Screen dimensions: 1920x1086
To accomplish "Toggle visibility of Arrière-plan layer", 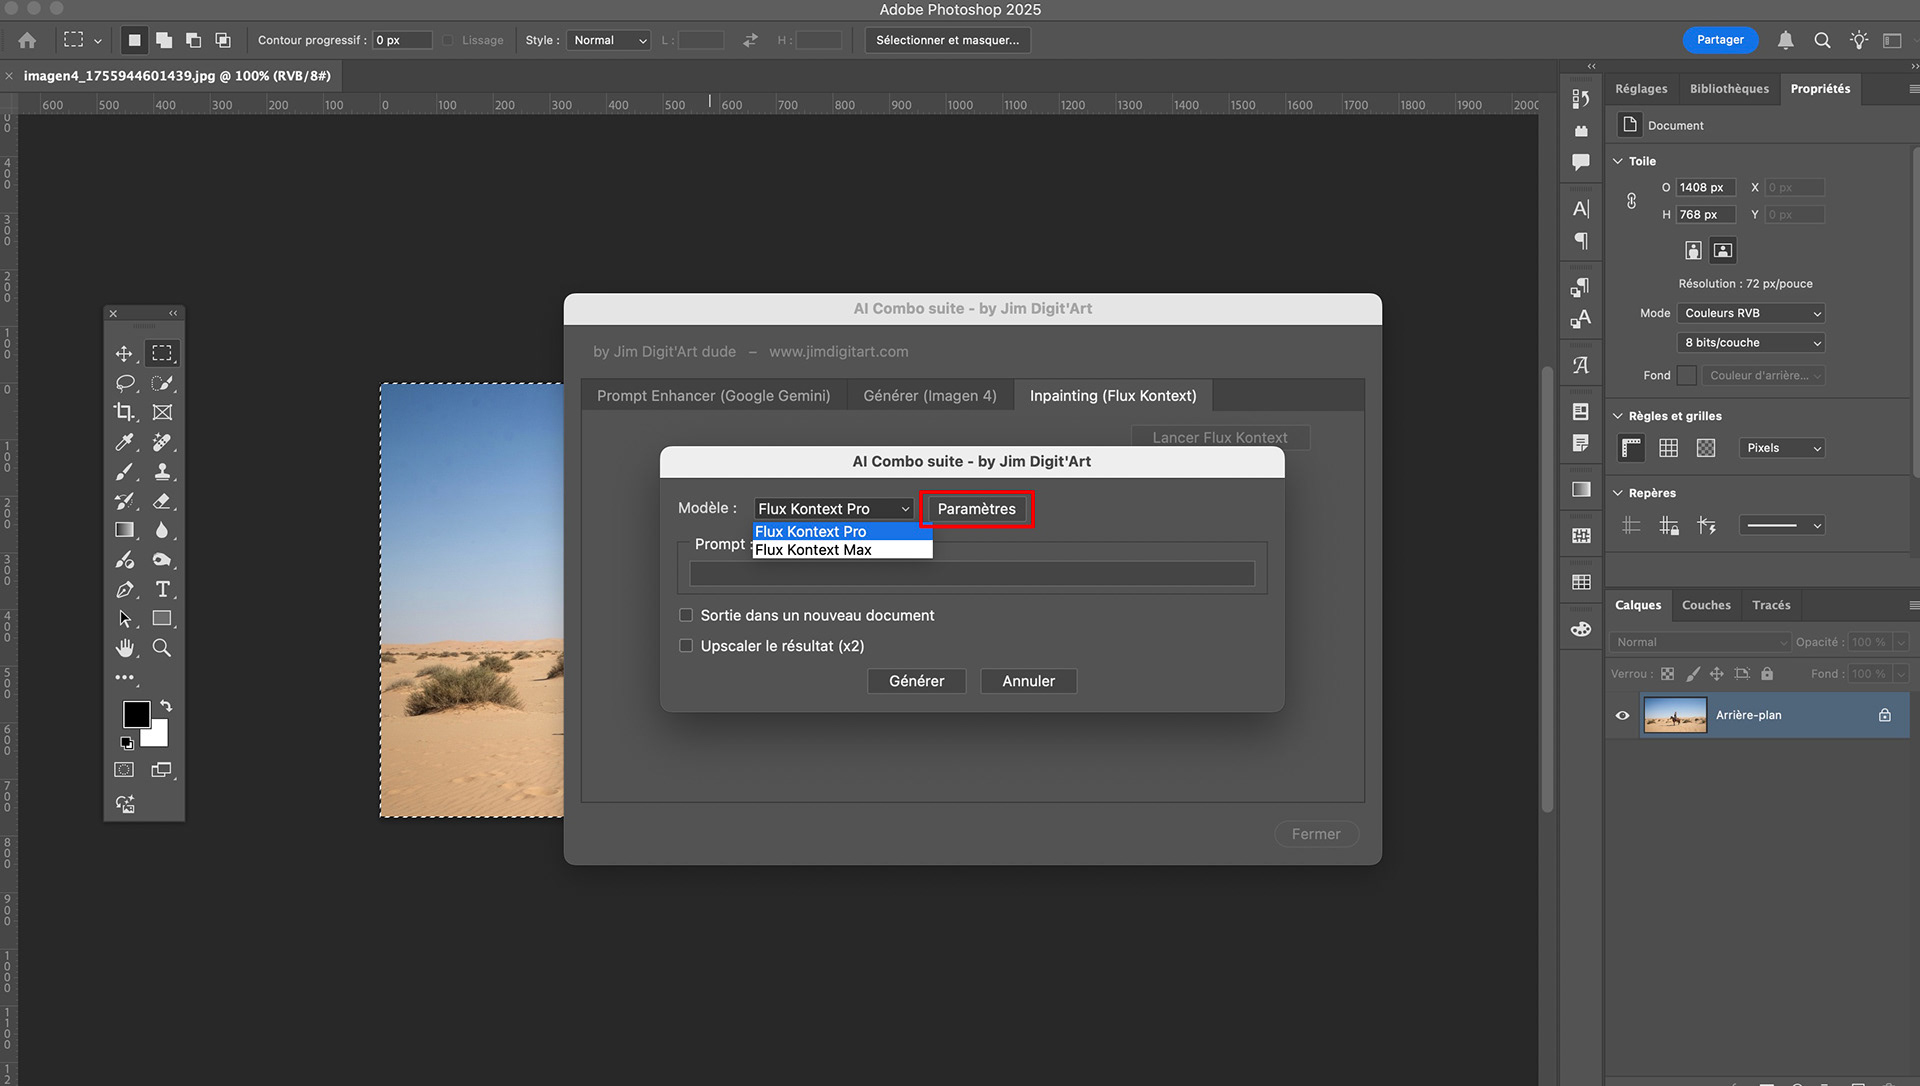I will [1623, 715].
